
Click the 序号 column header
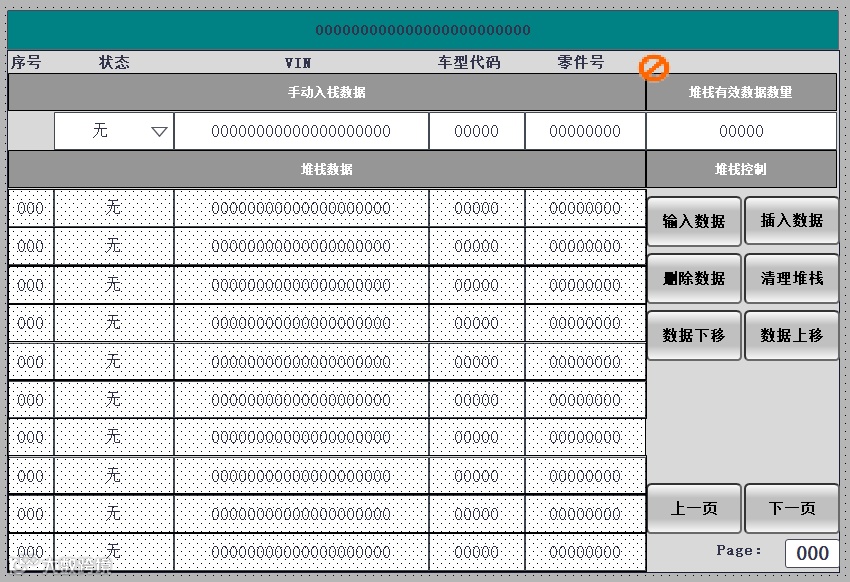(x=26, y=62)
